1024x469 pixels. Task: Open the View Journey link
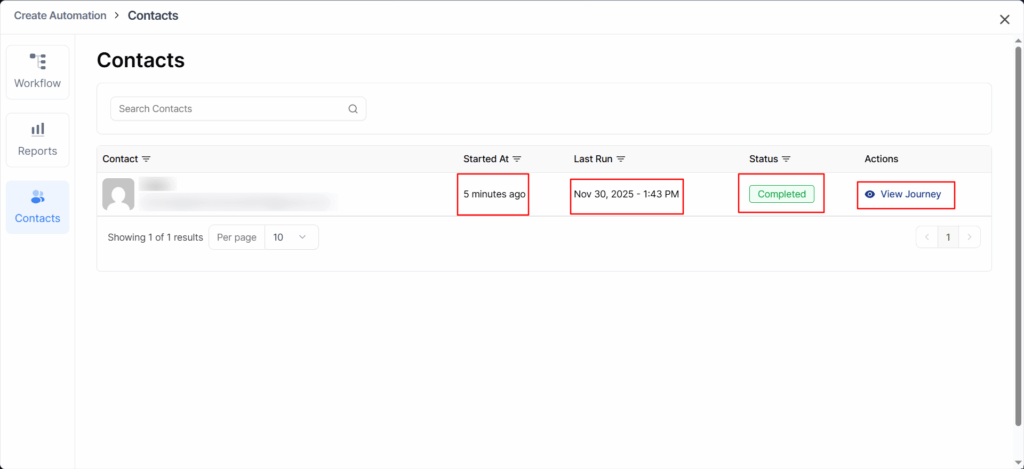pyautogui.click(x=910, y=194)
